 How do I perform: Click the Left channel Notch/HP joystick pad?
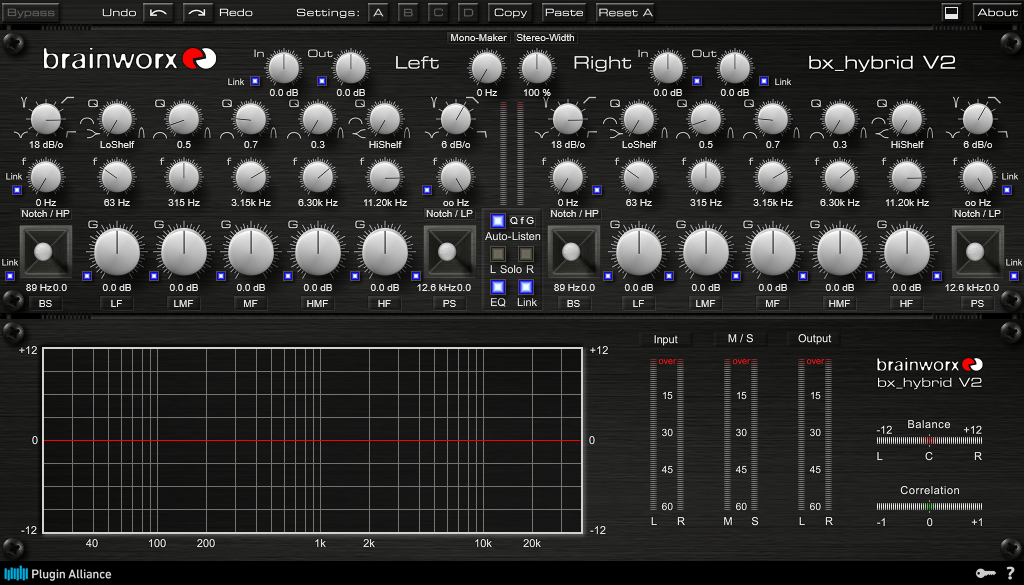(x=45, y=251)
